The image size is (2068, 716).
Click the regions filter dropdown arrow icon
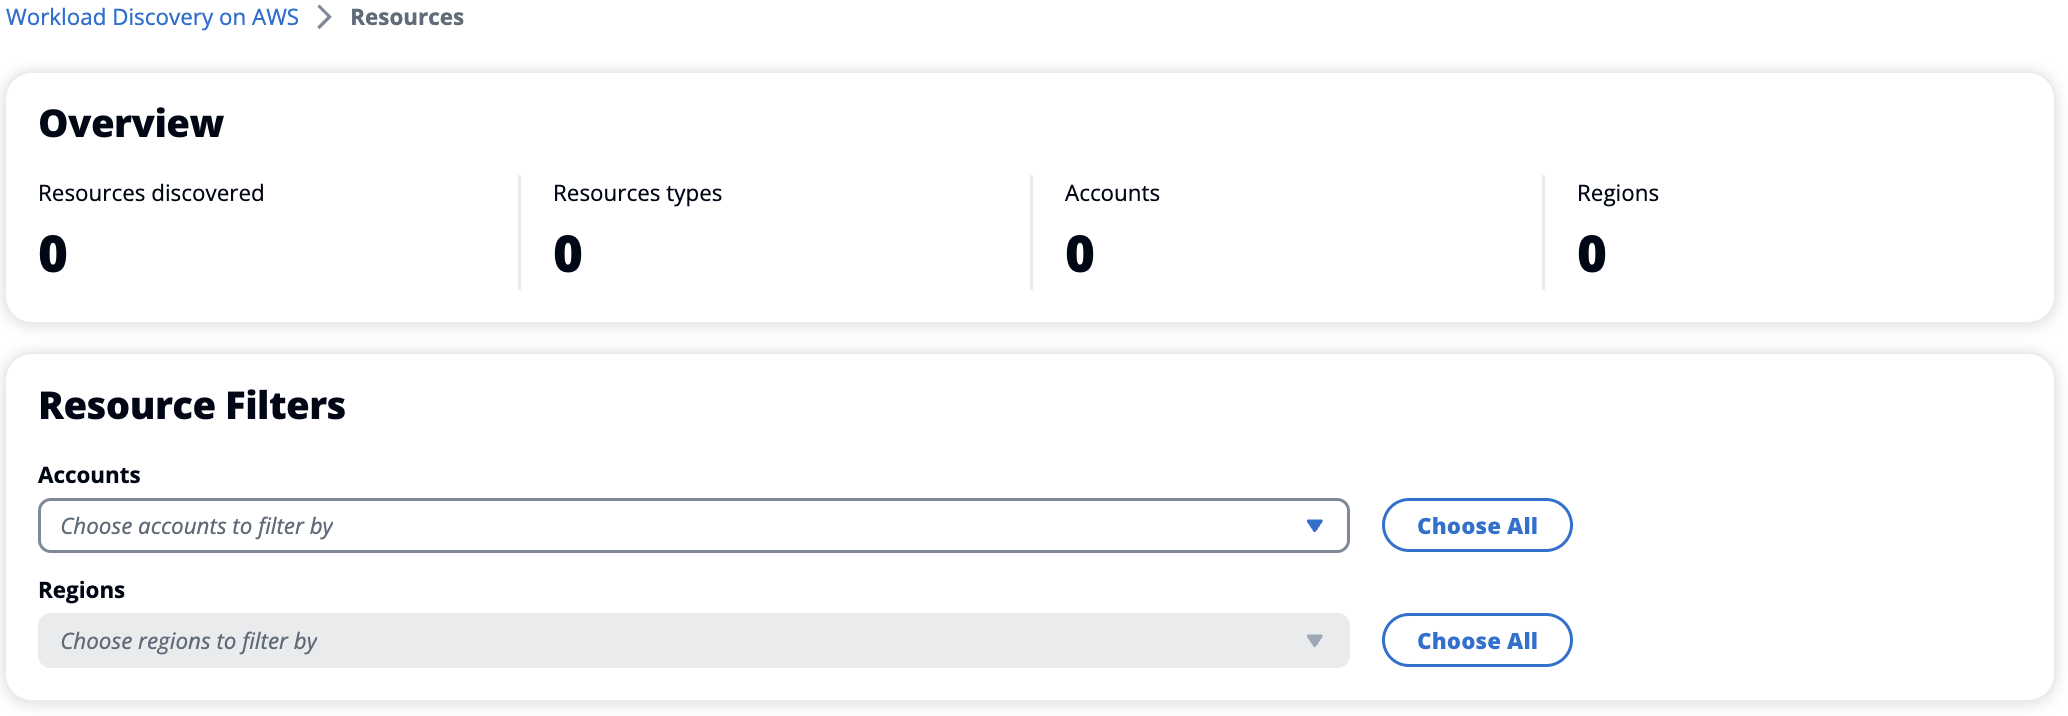pyautogui.click(x=1314, y=641)
